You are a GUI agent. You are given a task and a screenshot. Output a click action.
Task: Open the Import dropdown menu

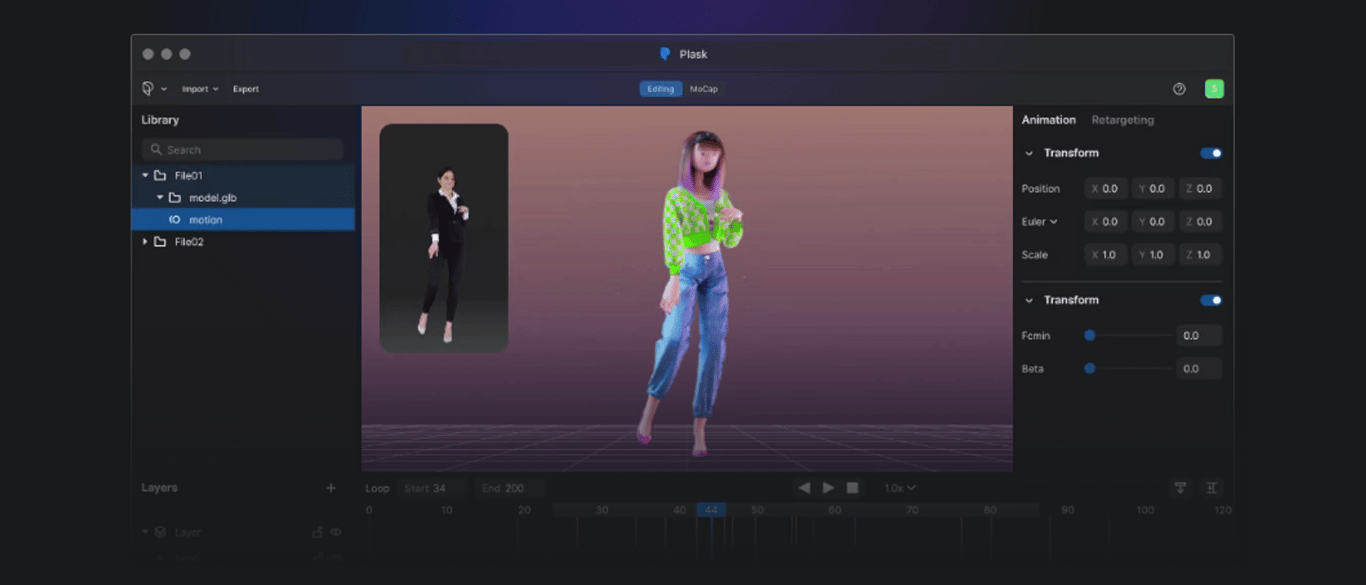(200, 89)
